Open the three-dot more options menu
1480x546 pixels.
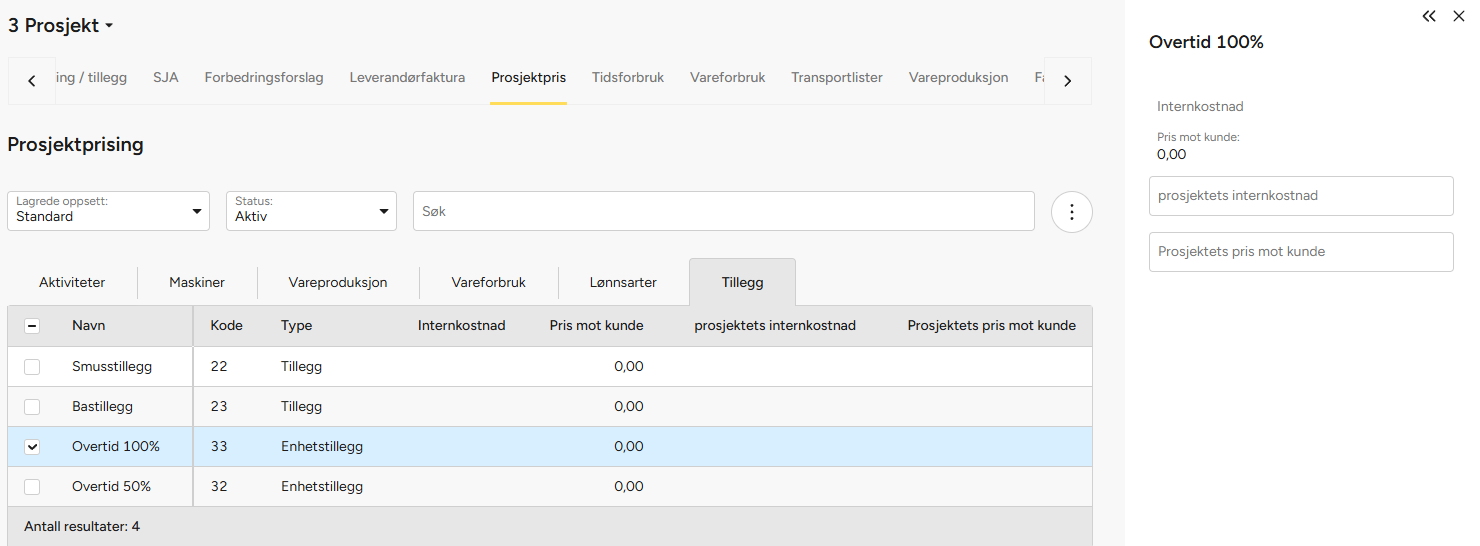click(1071, 212)
